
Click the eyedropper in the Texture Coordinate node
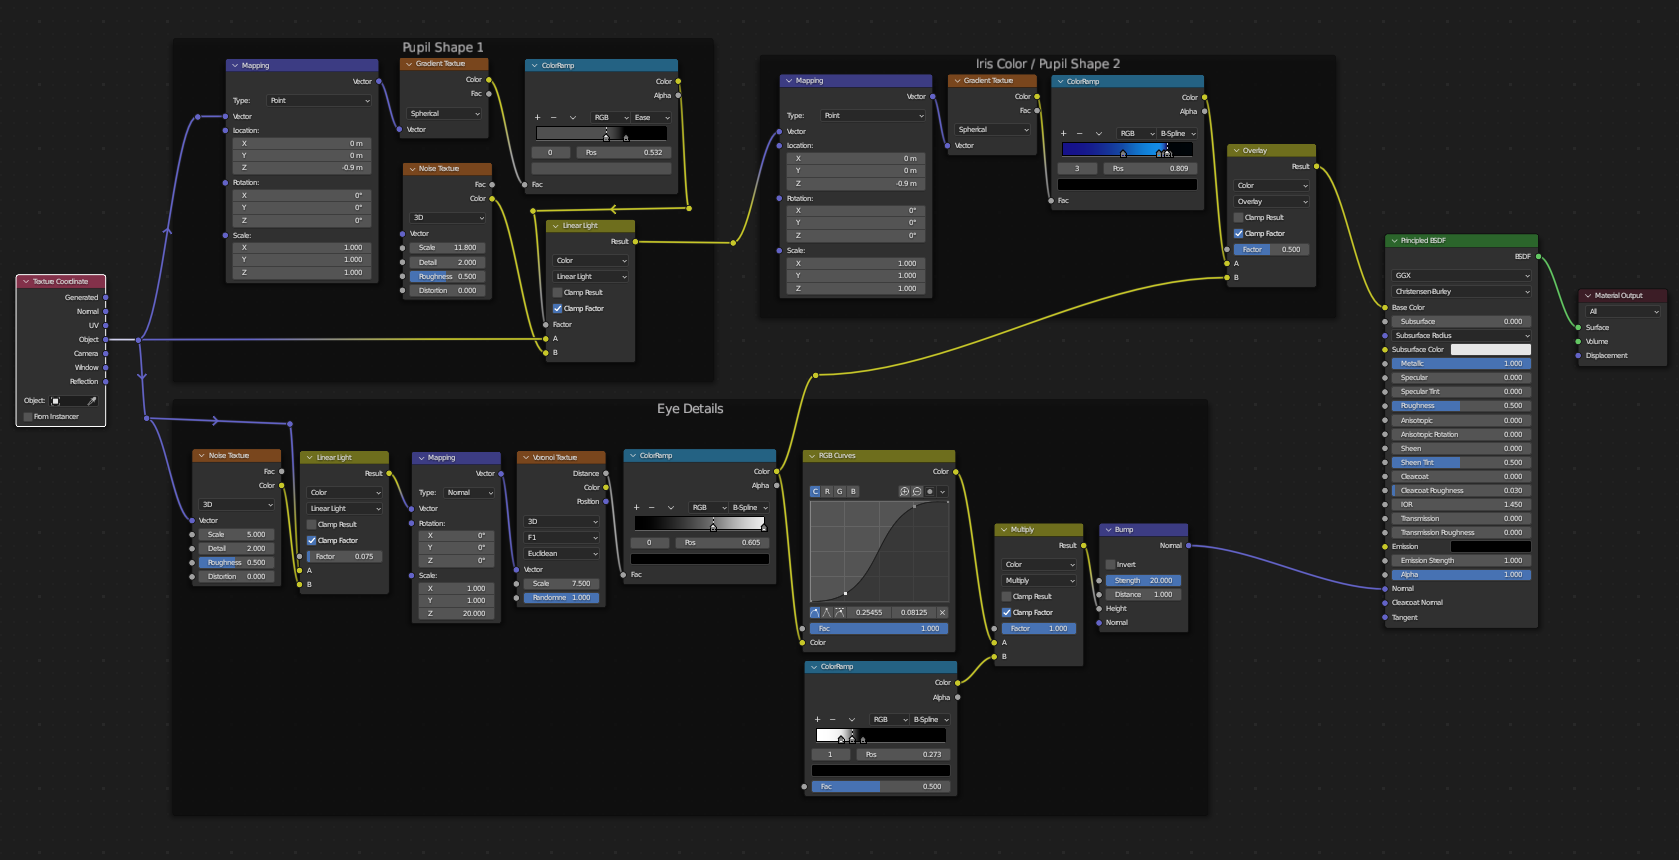(x=92, y=401)
